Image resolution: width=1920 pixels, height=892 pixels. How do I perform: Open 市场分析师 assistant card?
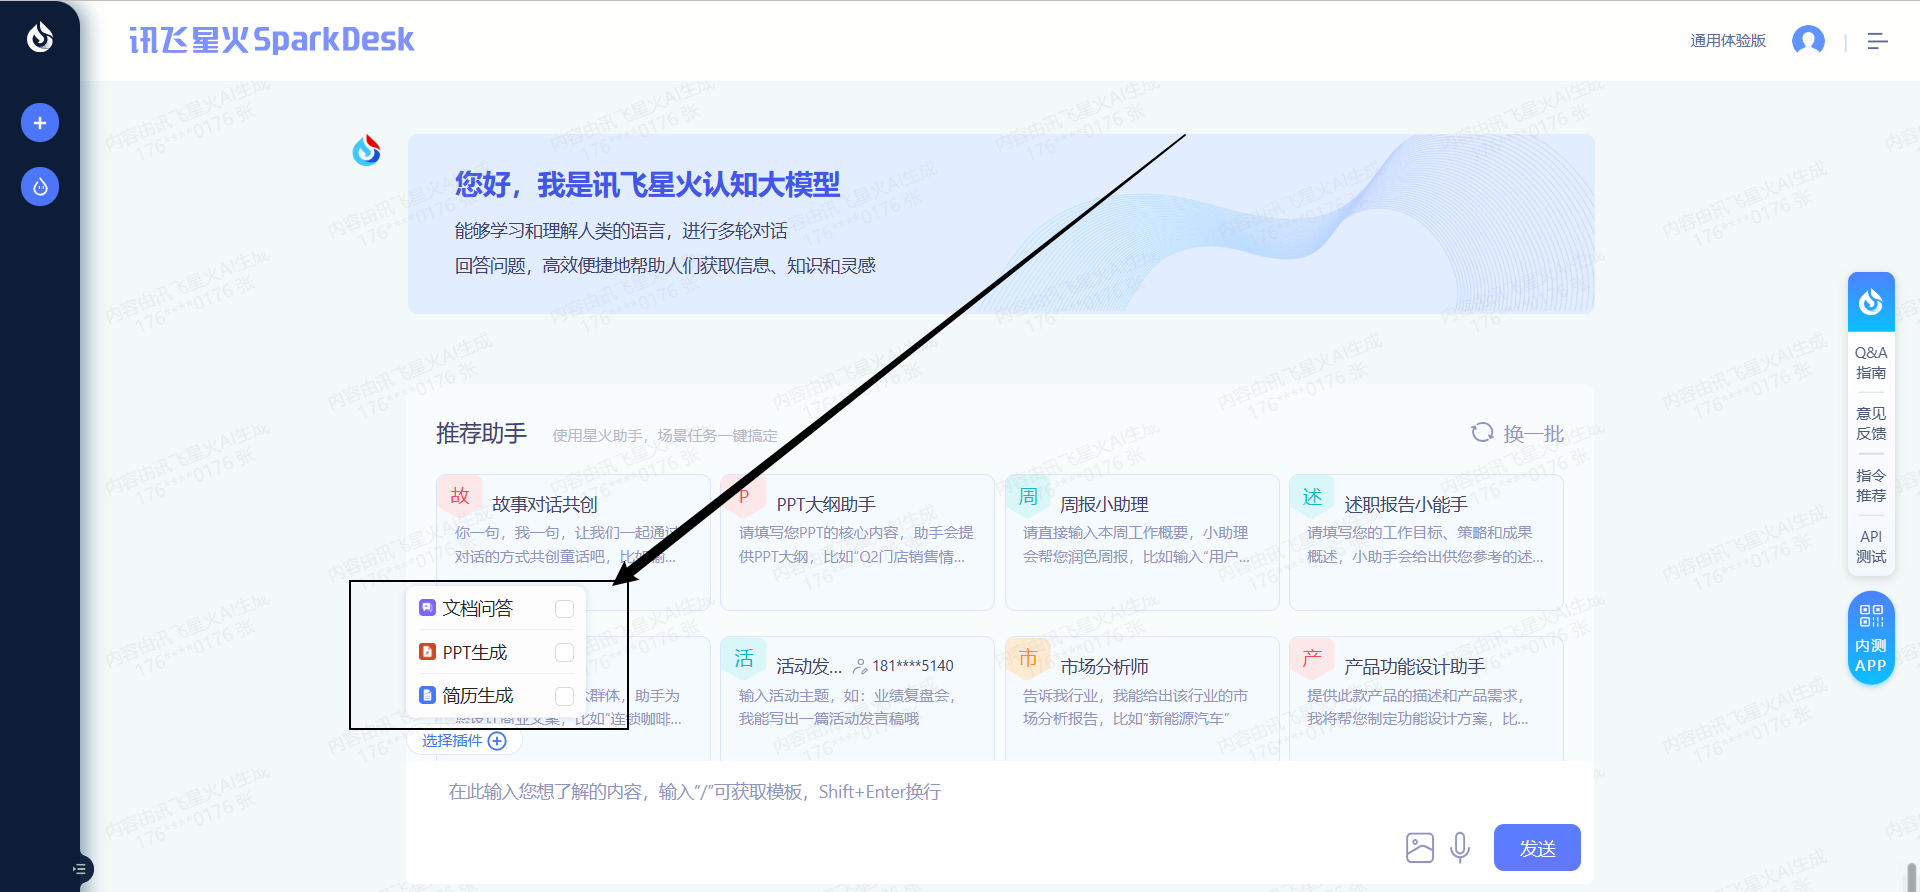[x=1142, y=698]
